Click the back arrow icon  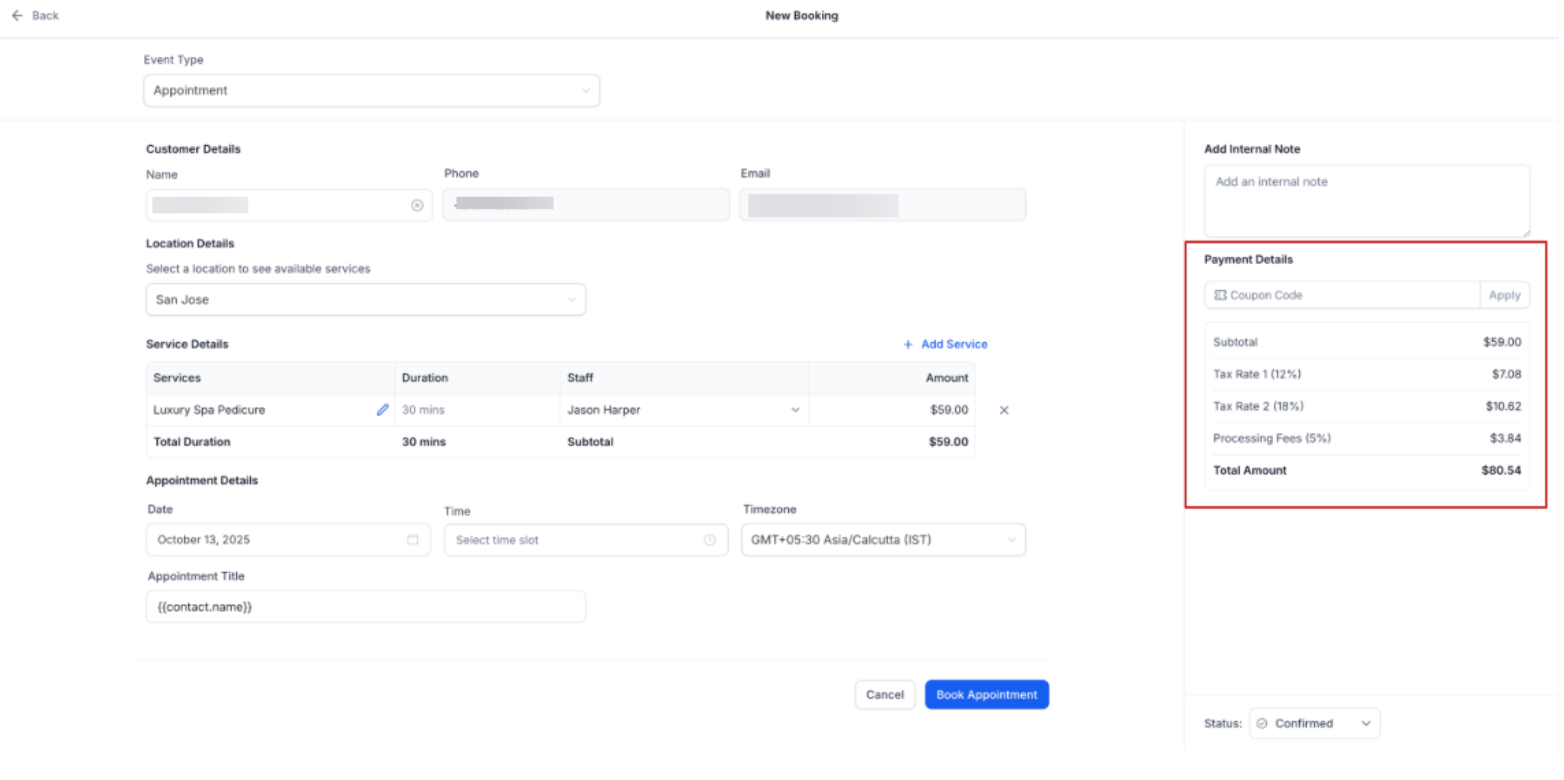[x=17, y=16]
